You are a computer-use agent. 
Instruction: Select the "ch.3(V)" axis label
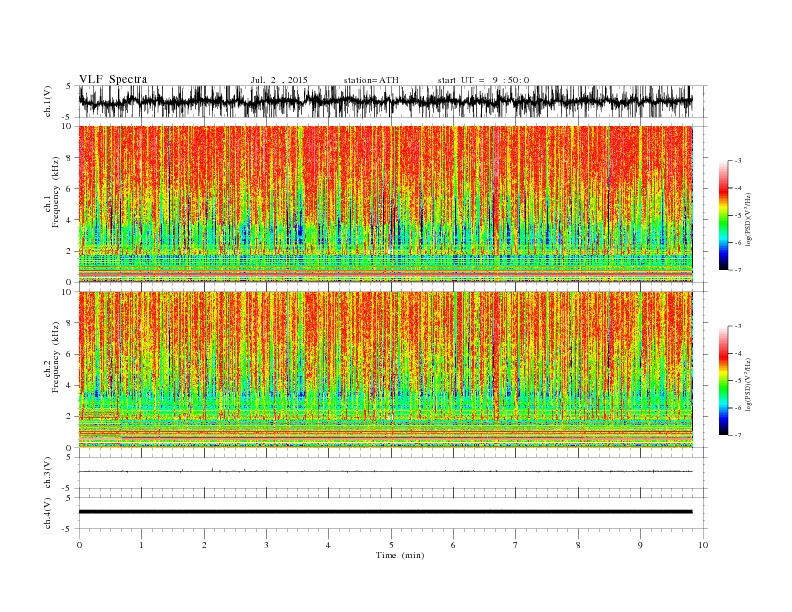(48, 473)
